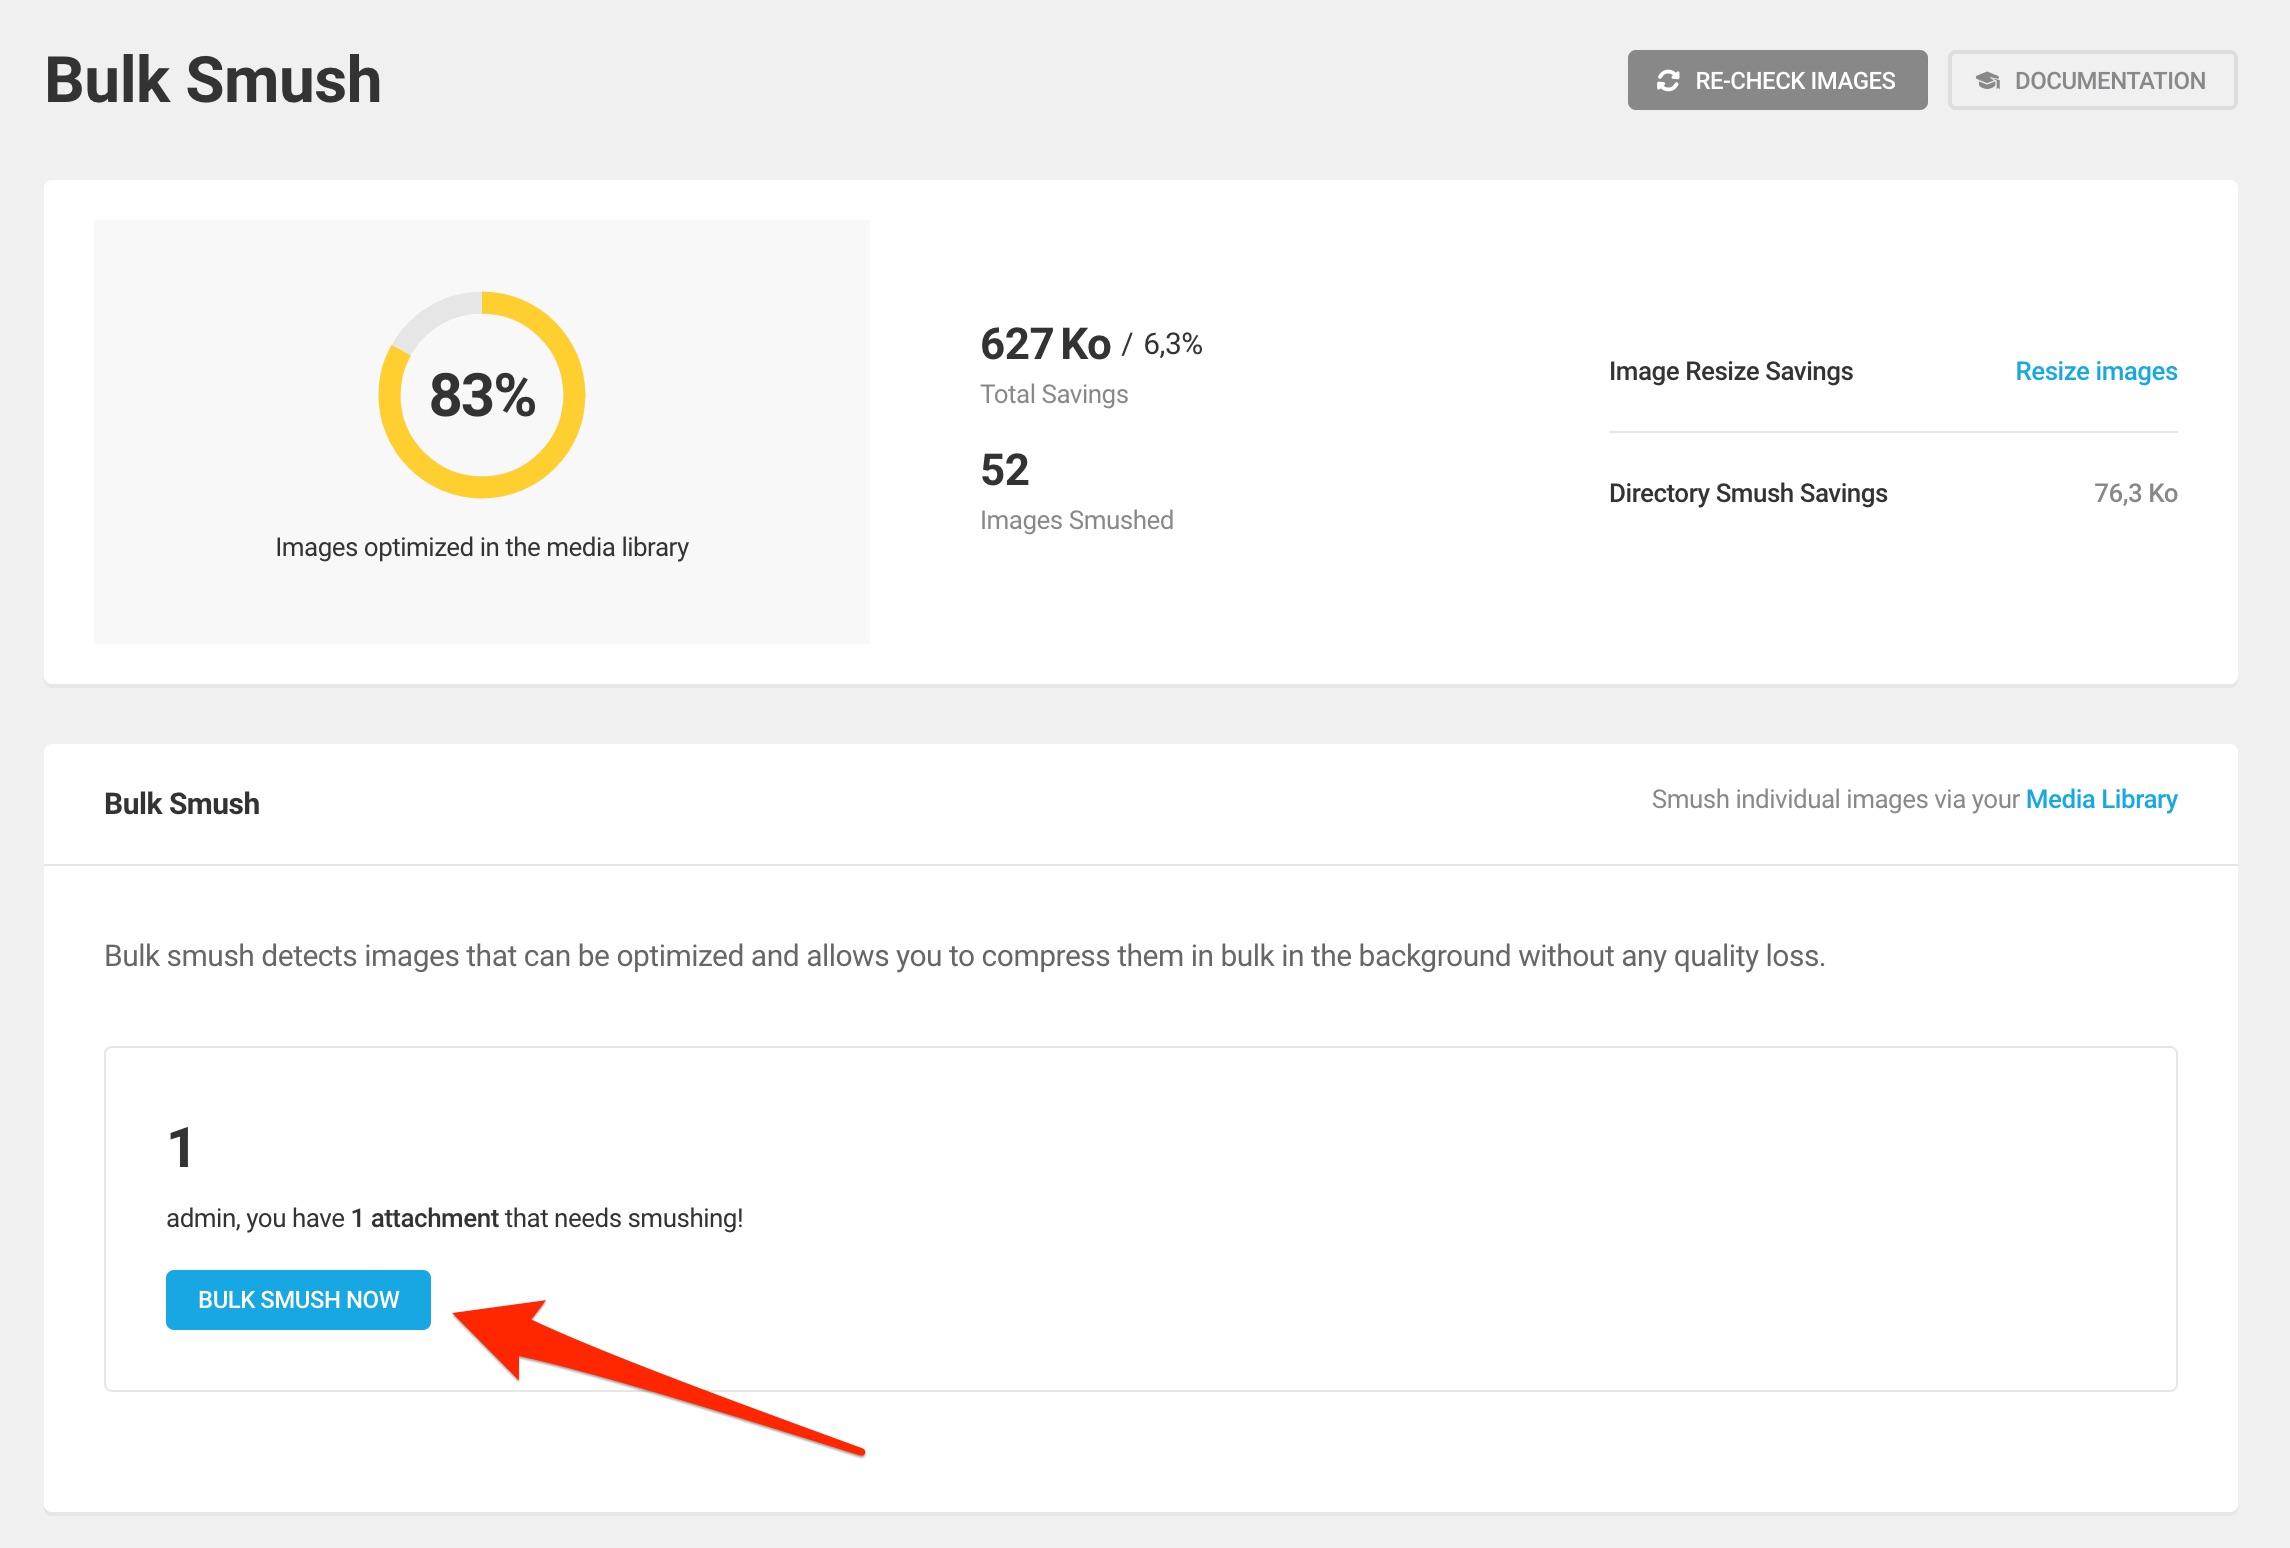This screenshot has width=2290, height=1548.
Task: Click the '1 attachment' needs smushing message
Action: (455, 1218)
